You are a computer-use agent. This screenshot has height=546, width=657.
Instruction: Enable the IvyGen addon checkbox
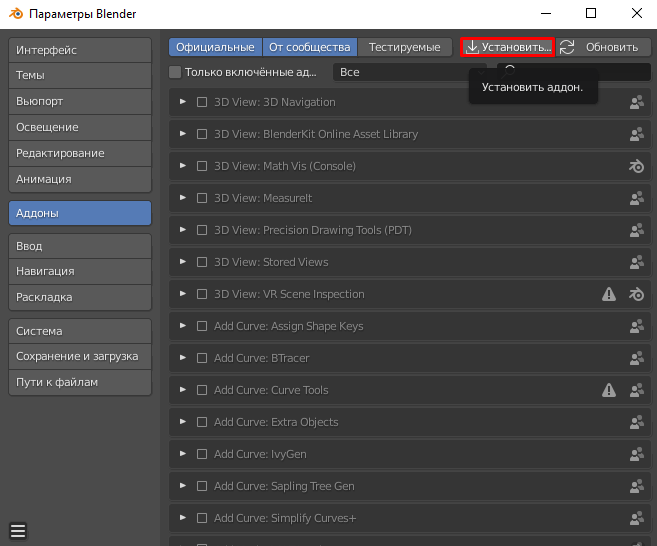202,454
